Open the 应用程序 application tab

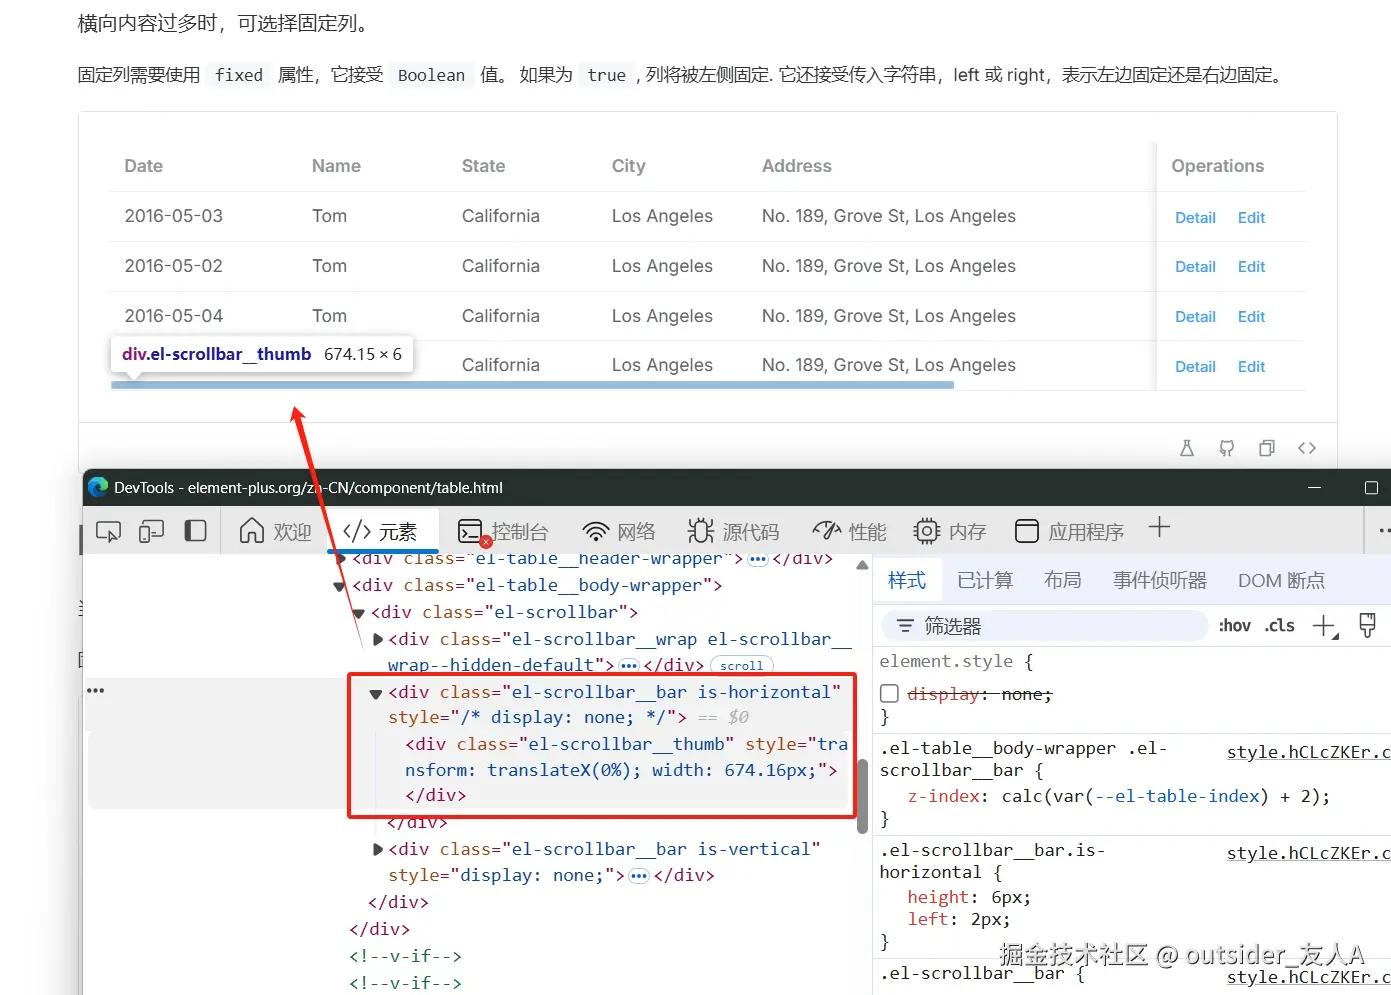[1069, 531]
